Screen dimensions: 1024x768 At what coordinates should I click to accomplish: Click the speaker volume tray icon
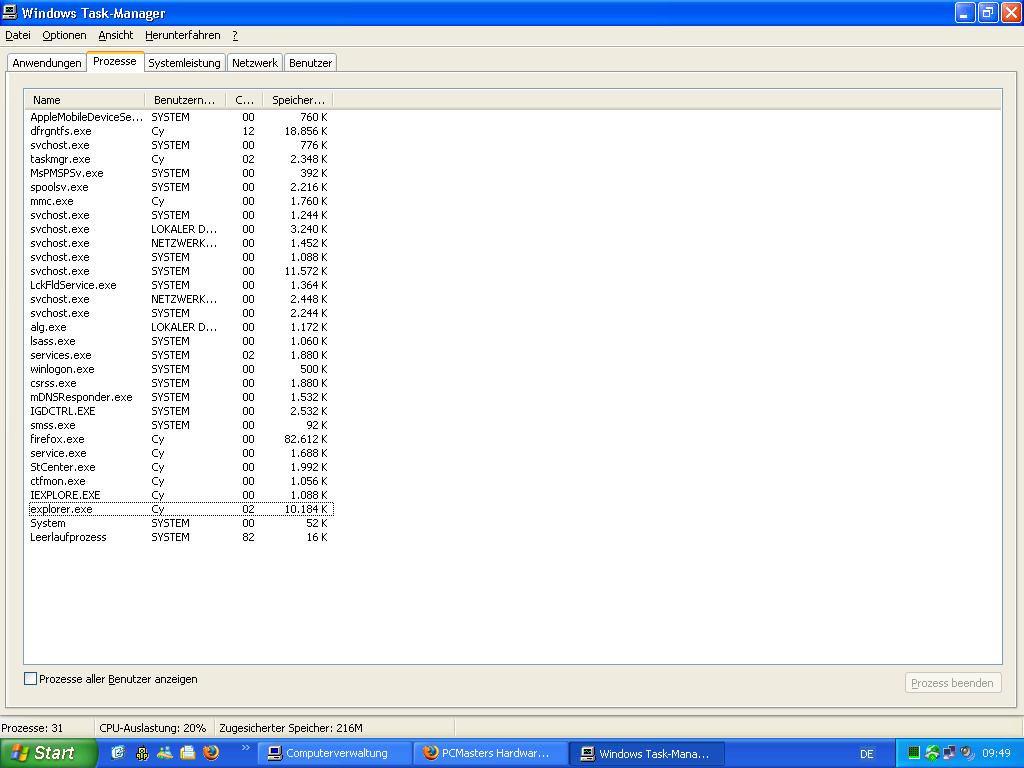coord(967,753)
